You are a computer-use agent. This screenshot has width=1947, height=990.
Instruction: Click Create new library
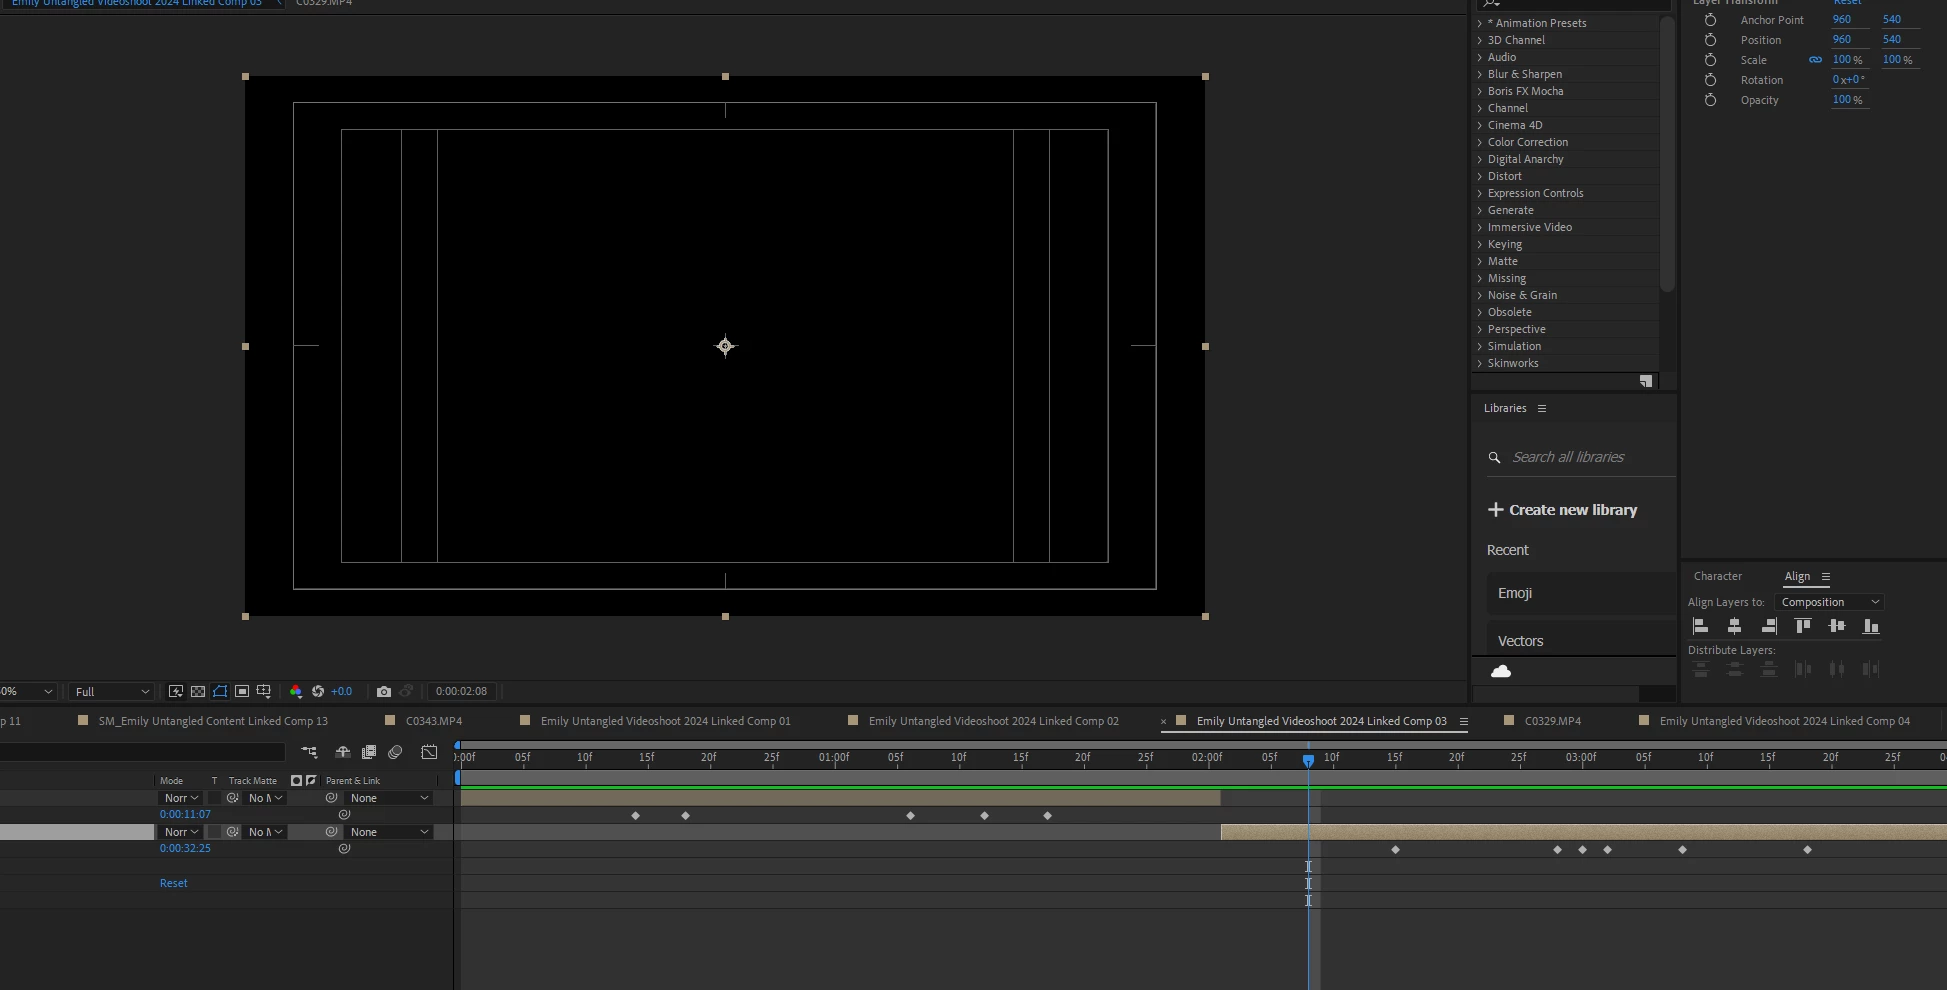tap(1562, 510)
